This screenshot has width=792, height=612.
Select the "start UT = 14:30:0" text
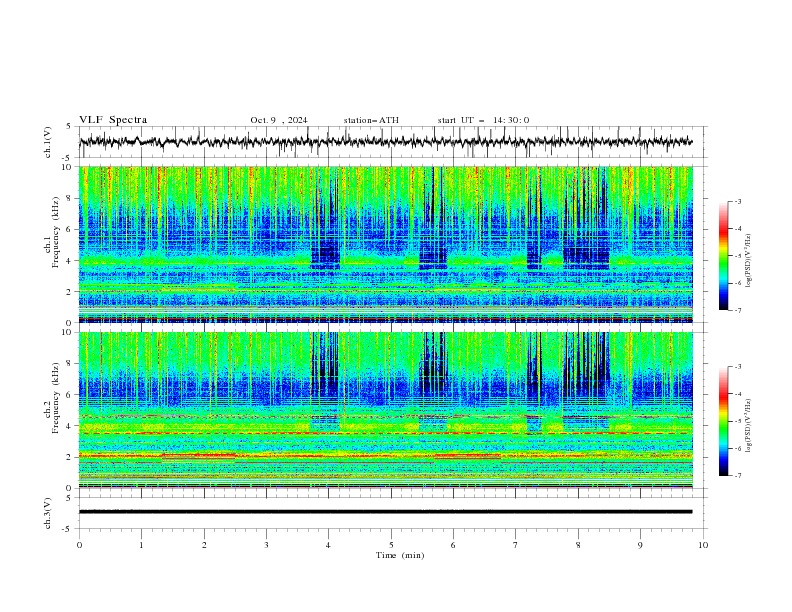(x=483, y=120)
